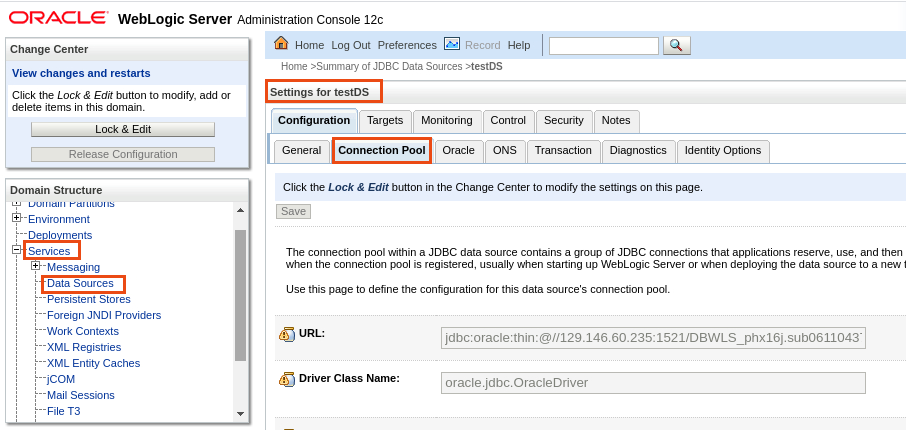The height and width of the screenshot is (430, 906).
Task: Click the Domain Structure panel title
Action: pos(56,190)
